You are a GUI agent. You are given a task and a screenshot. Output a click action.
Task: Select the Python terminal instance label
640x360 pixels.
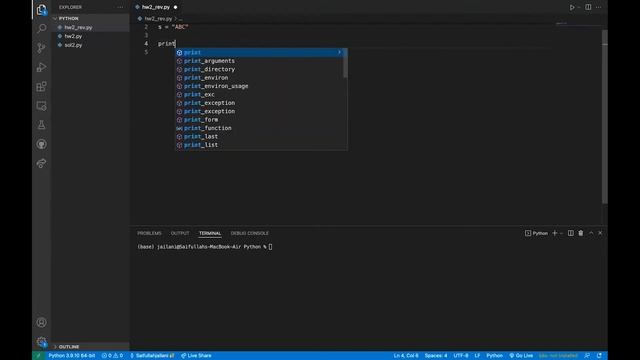pos(536,233)
